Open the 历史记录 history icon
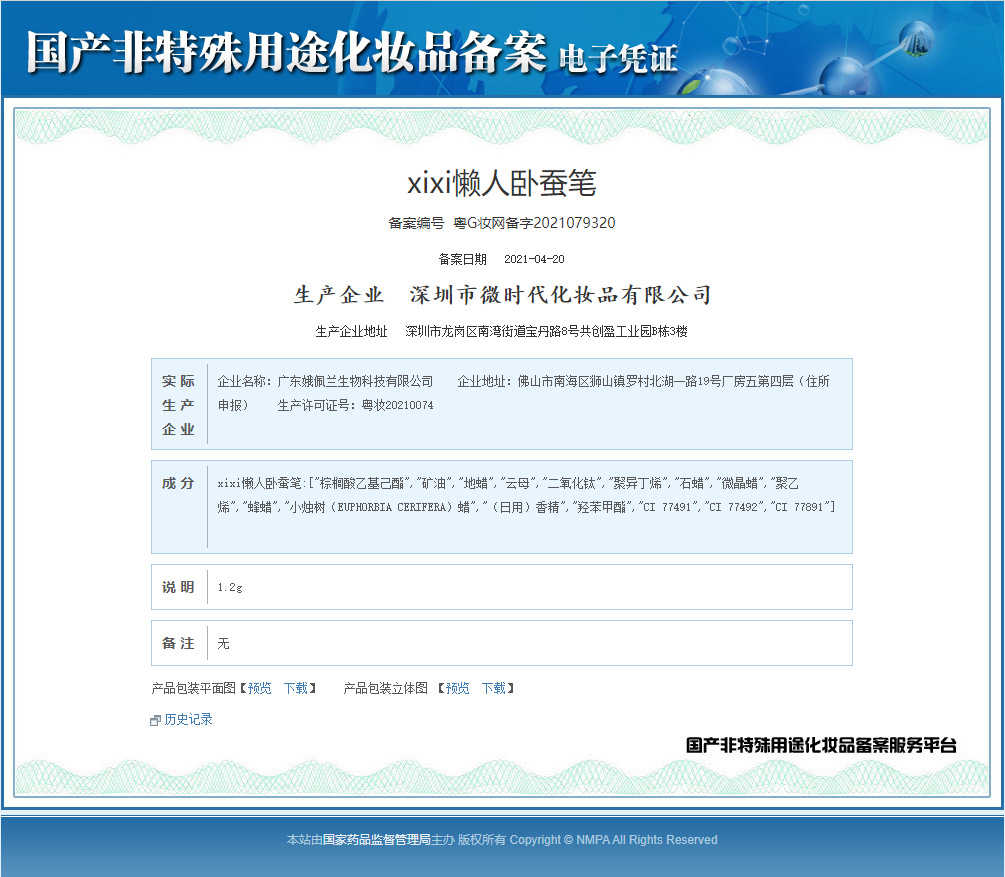Viewport: 1005px width, 877px height. (155, 721)
